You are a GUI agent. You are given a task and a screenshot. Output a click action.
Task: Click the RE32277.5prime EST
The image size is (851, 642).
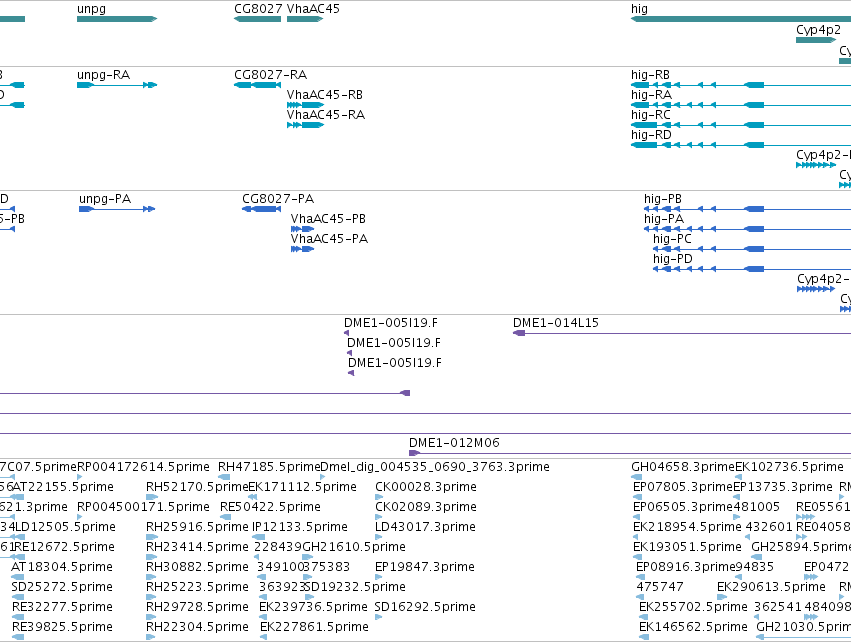pyautogui.click(x=17, y=617)
